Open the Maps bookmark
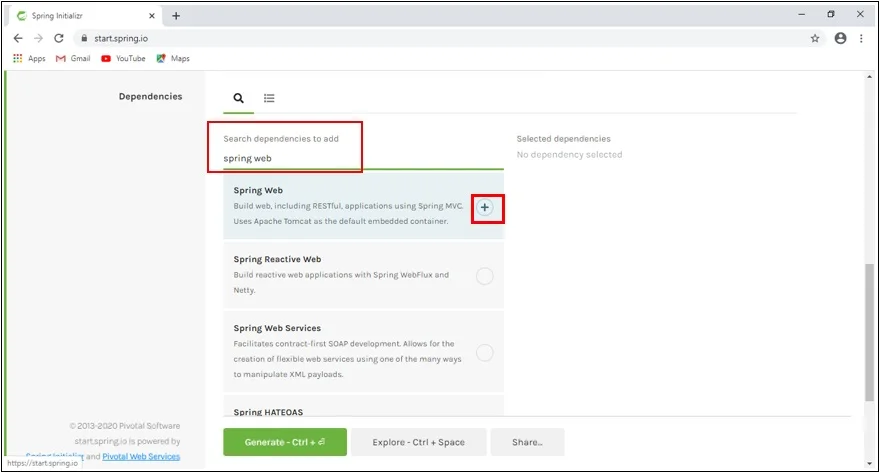The width and height of the screenshot is (880, 473). click(x=173, y=58)
